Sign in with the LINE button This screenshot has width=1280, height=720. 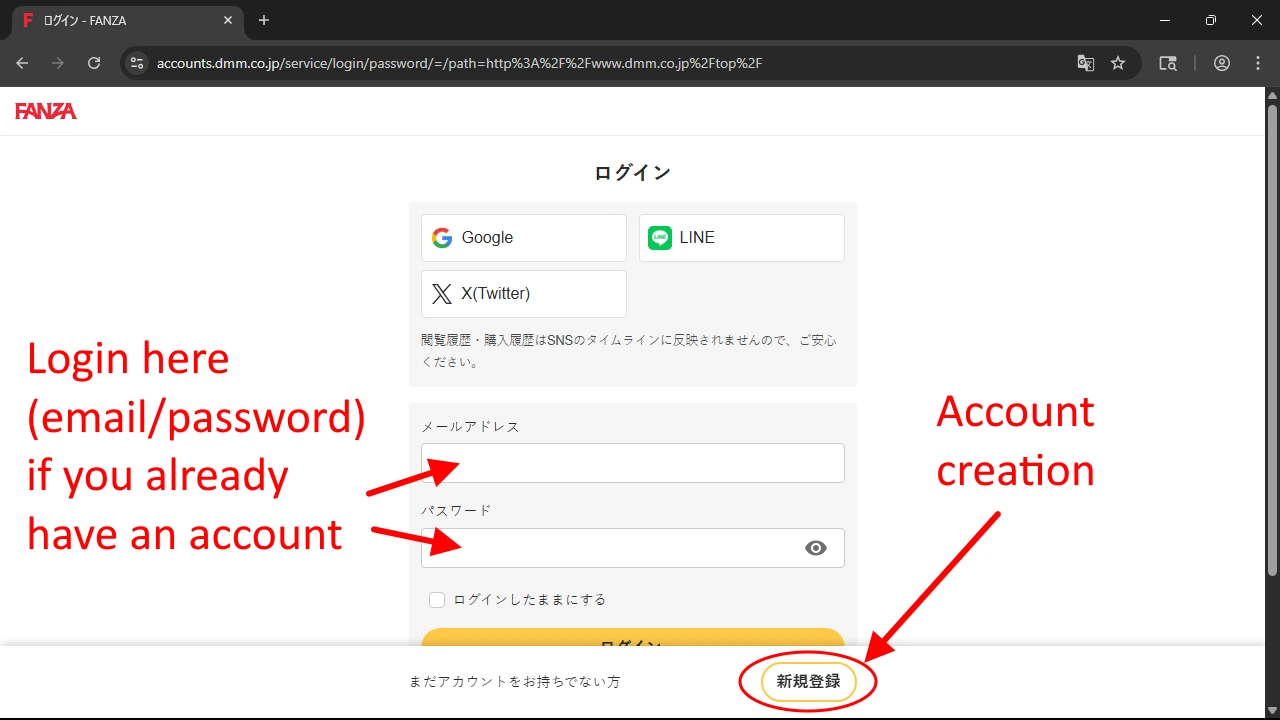[x=742, y=238]
